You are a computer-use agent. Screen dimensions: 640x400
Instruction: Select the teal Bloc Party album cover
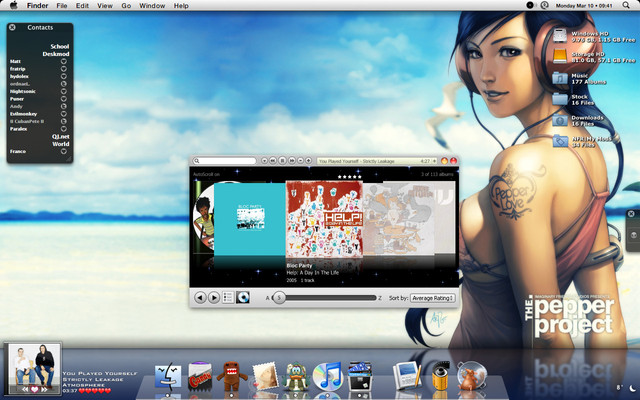coord(249,219)
